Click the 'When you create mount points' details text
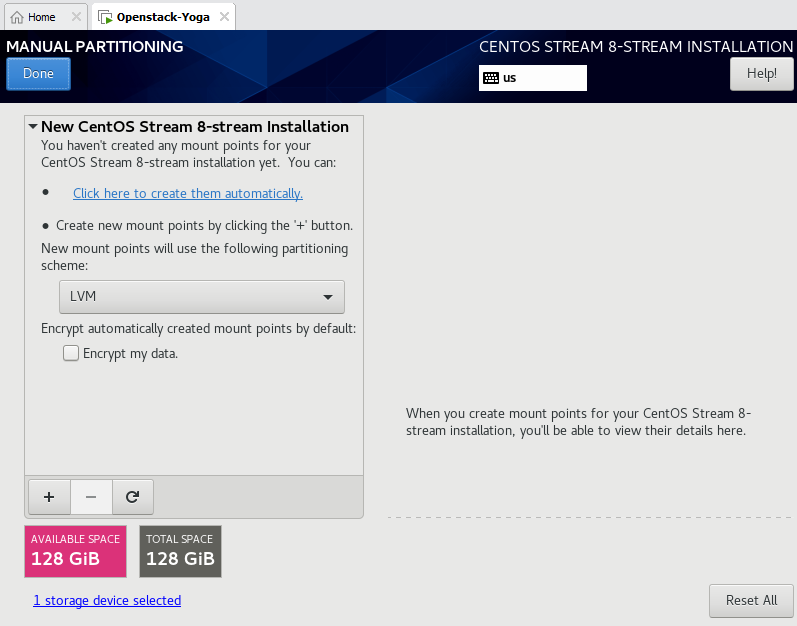 578,422
